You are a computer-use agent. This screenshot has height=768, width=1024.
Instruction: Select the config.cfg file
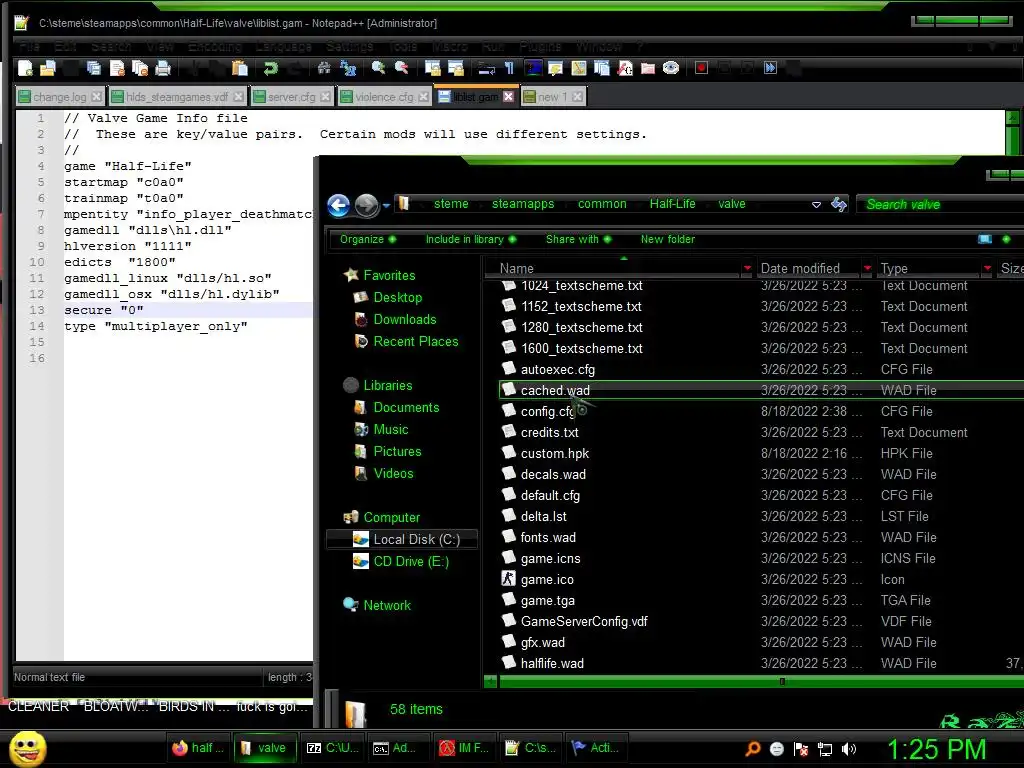tap(547, 411)
